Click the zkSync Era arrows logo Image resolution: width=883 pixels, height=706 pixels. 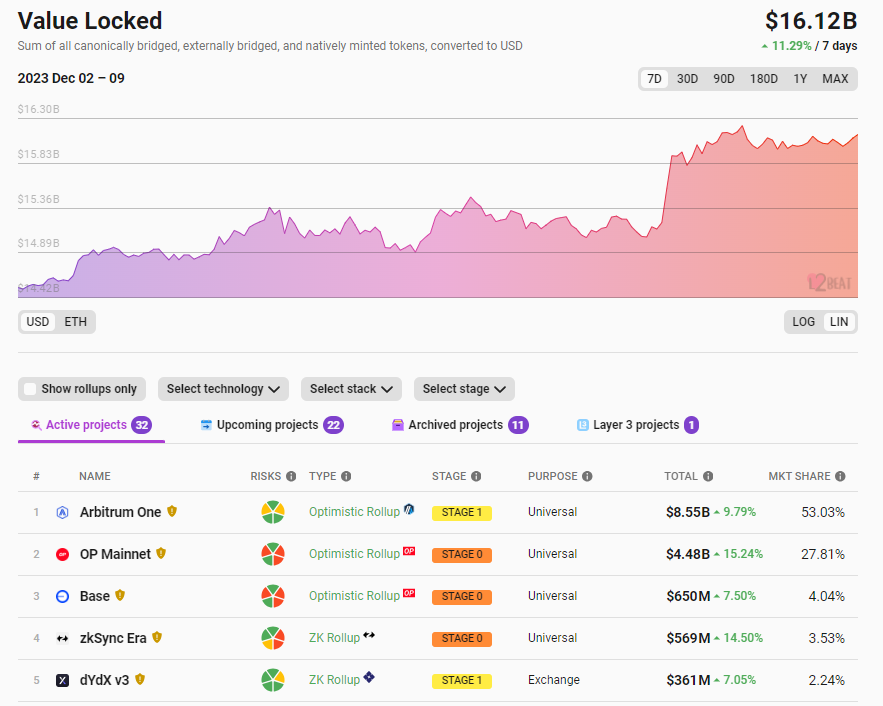[62, 638]
